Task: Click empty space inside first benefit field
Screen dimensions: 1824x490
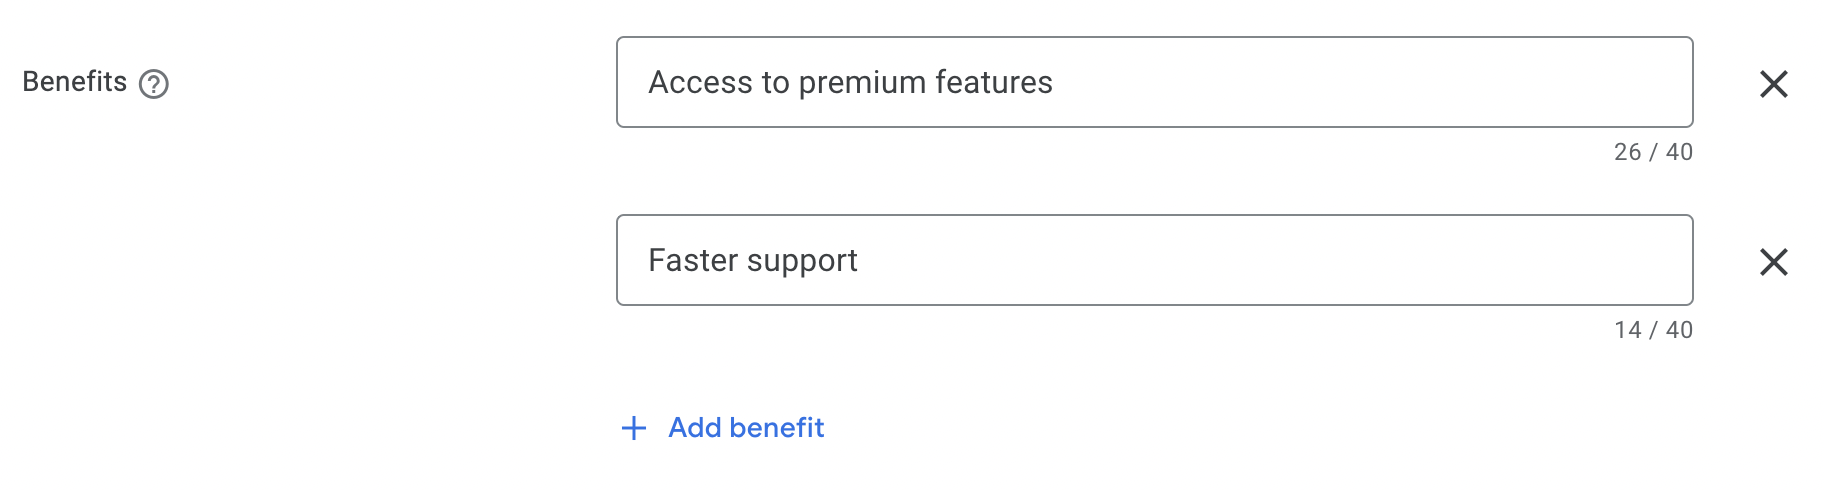Action: coord(1400,82)
